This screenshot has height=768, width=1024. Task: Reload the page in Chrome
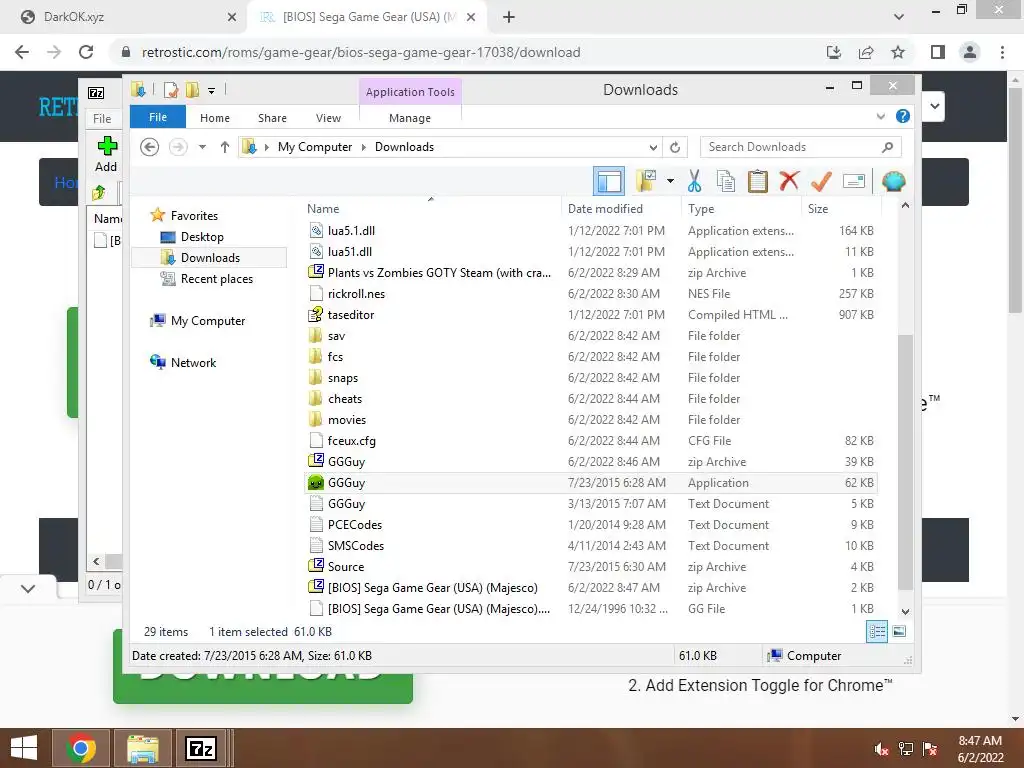86,52
